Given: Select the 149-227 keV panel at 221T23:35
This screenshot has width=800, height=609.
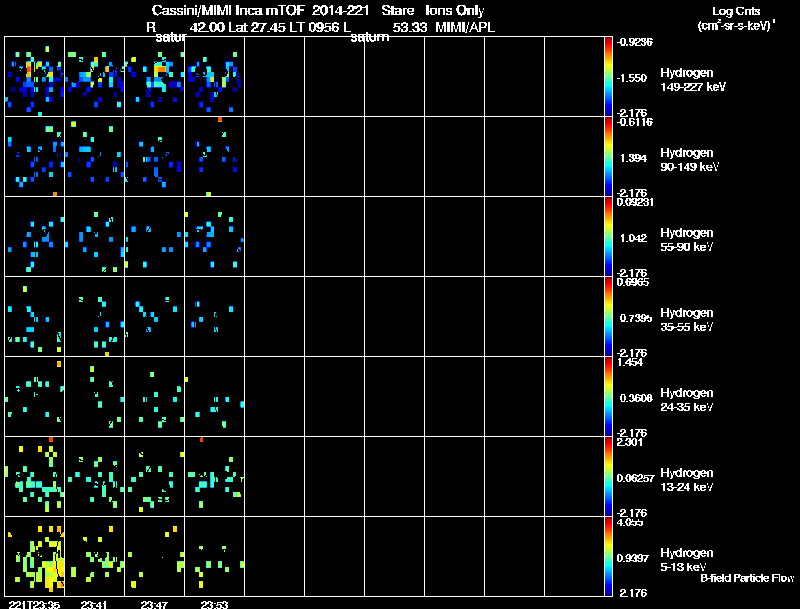Looking at the screenshot, I should (35, 77).
